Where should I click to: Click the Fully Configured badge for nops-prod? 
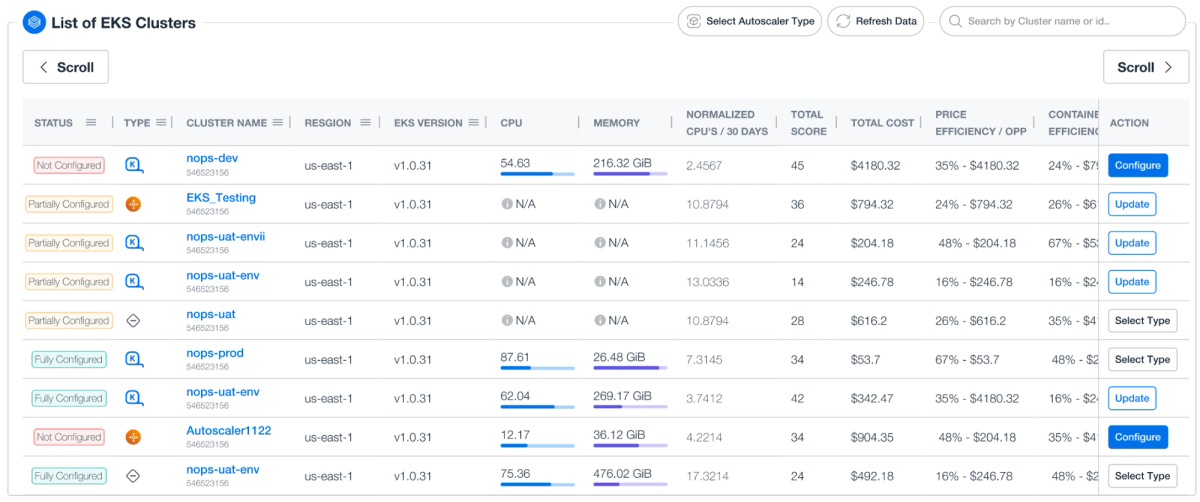(69, 360)
